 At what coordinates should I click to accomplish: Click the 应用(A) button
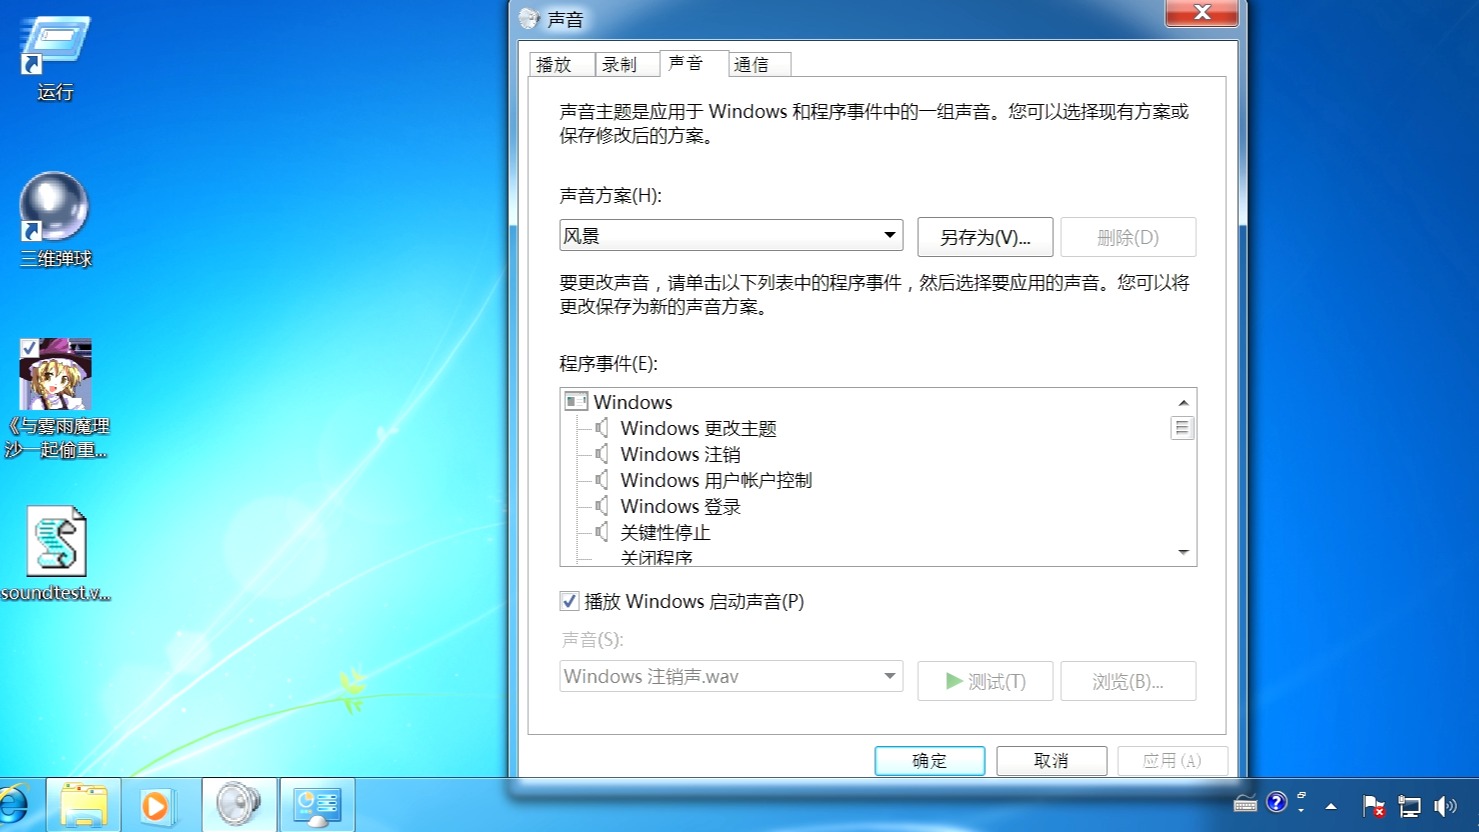click(1172, 760)
